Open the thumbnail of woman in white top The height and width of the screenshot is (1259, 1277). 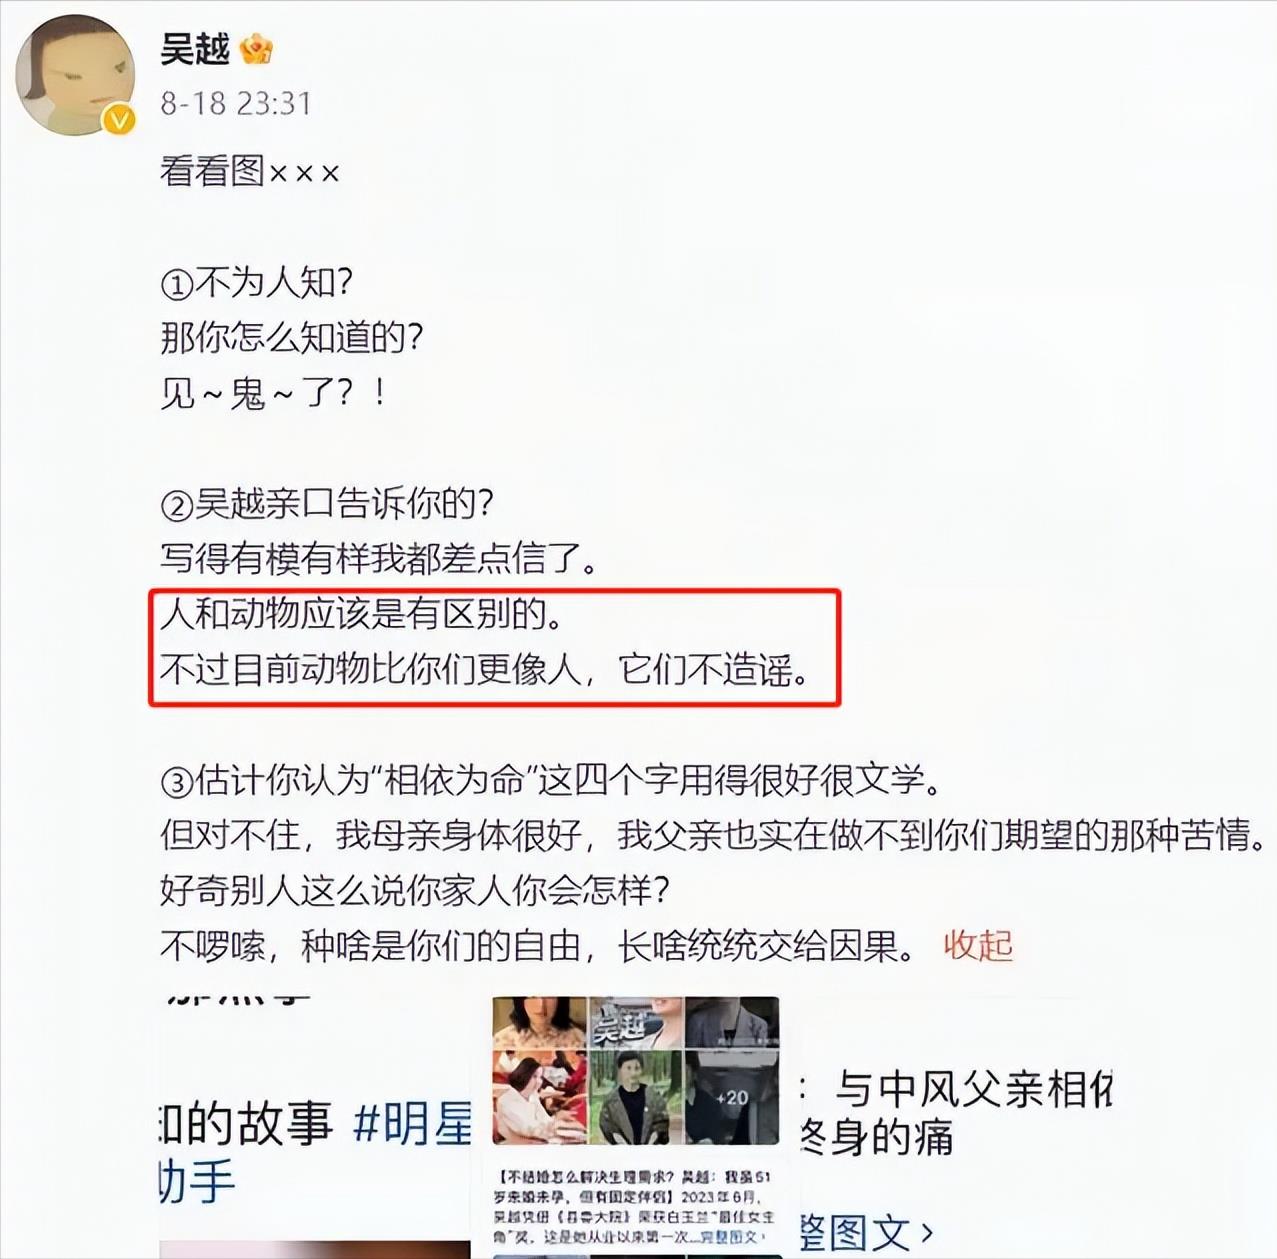pos(539,1097)
